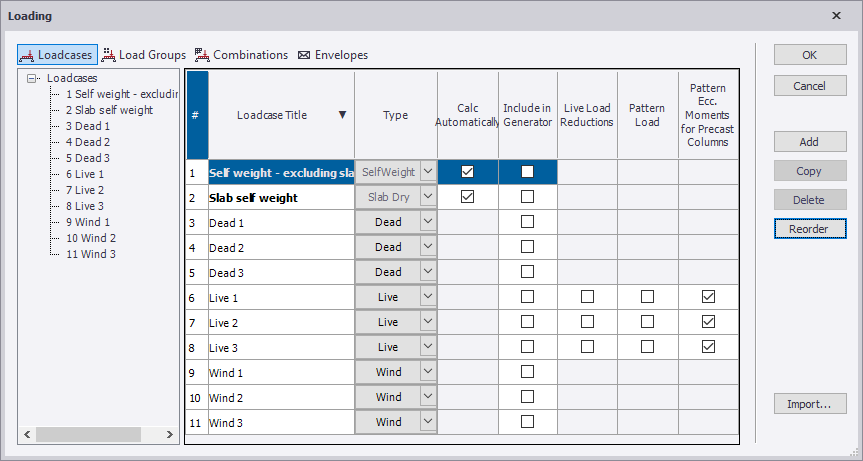Enable Pattern Load for Live 1
863x461 pixels.
(647, 297)
